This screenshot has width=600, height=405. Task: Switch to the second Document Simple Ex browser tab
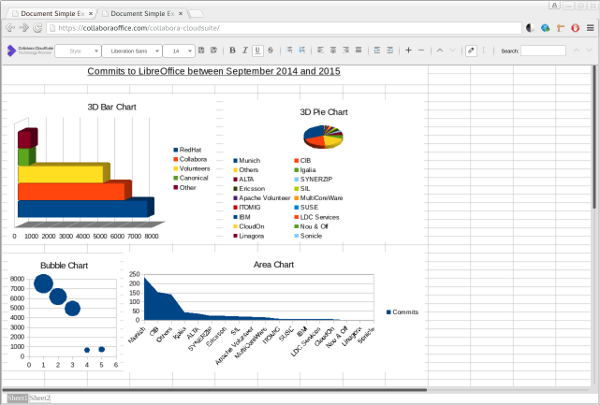(x=142, y=13)
